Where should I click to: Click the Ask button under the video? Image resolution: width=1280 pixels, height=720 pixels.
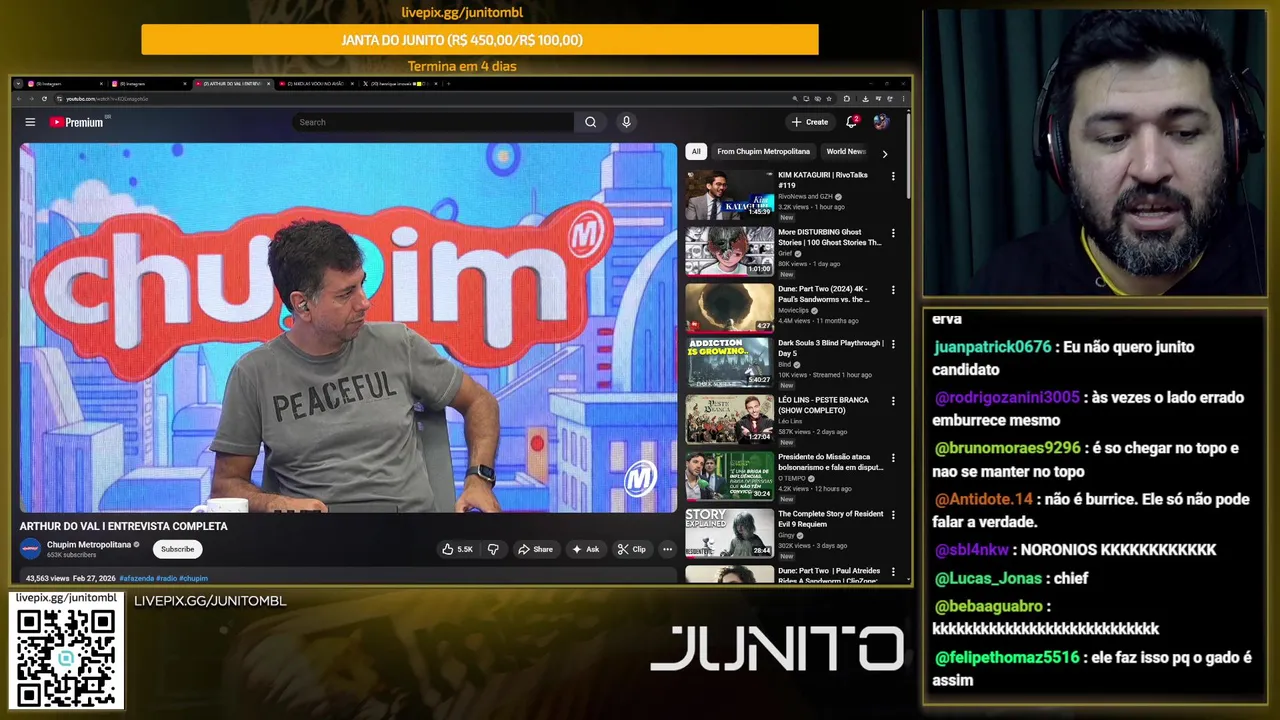coord(585,549)
